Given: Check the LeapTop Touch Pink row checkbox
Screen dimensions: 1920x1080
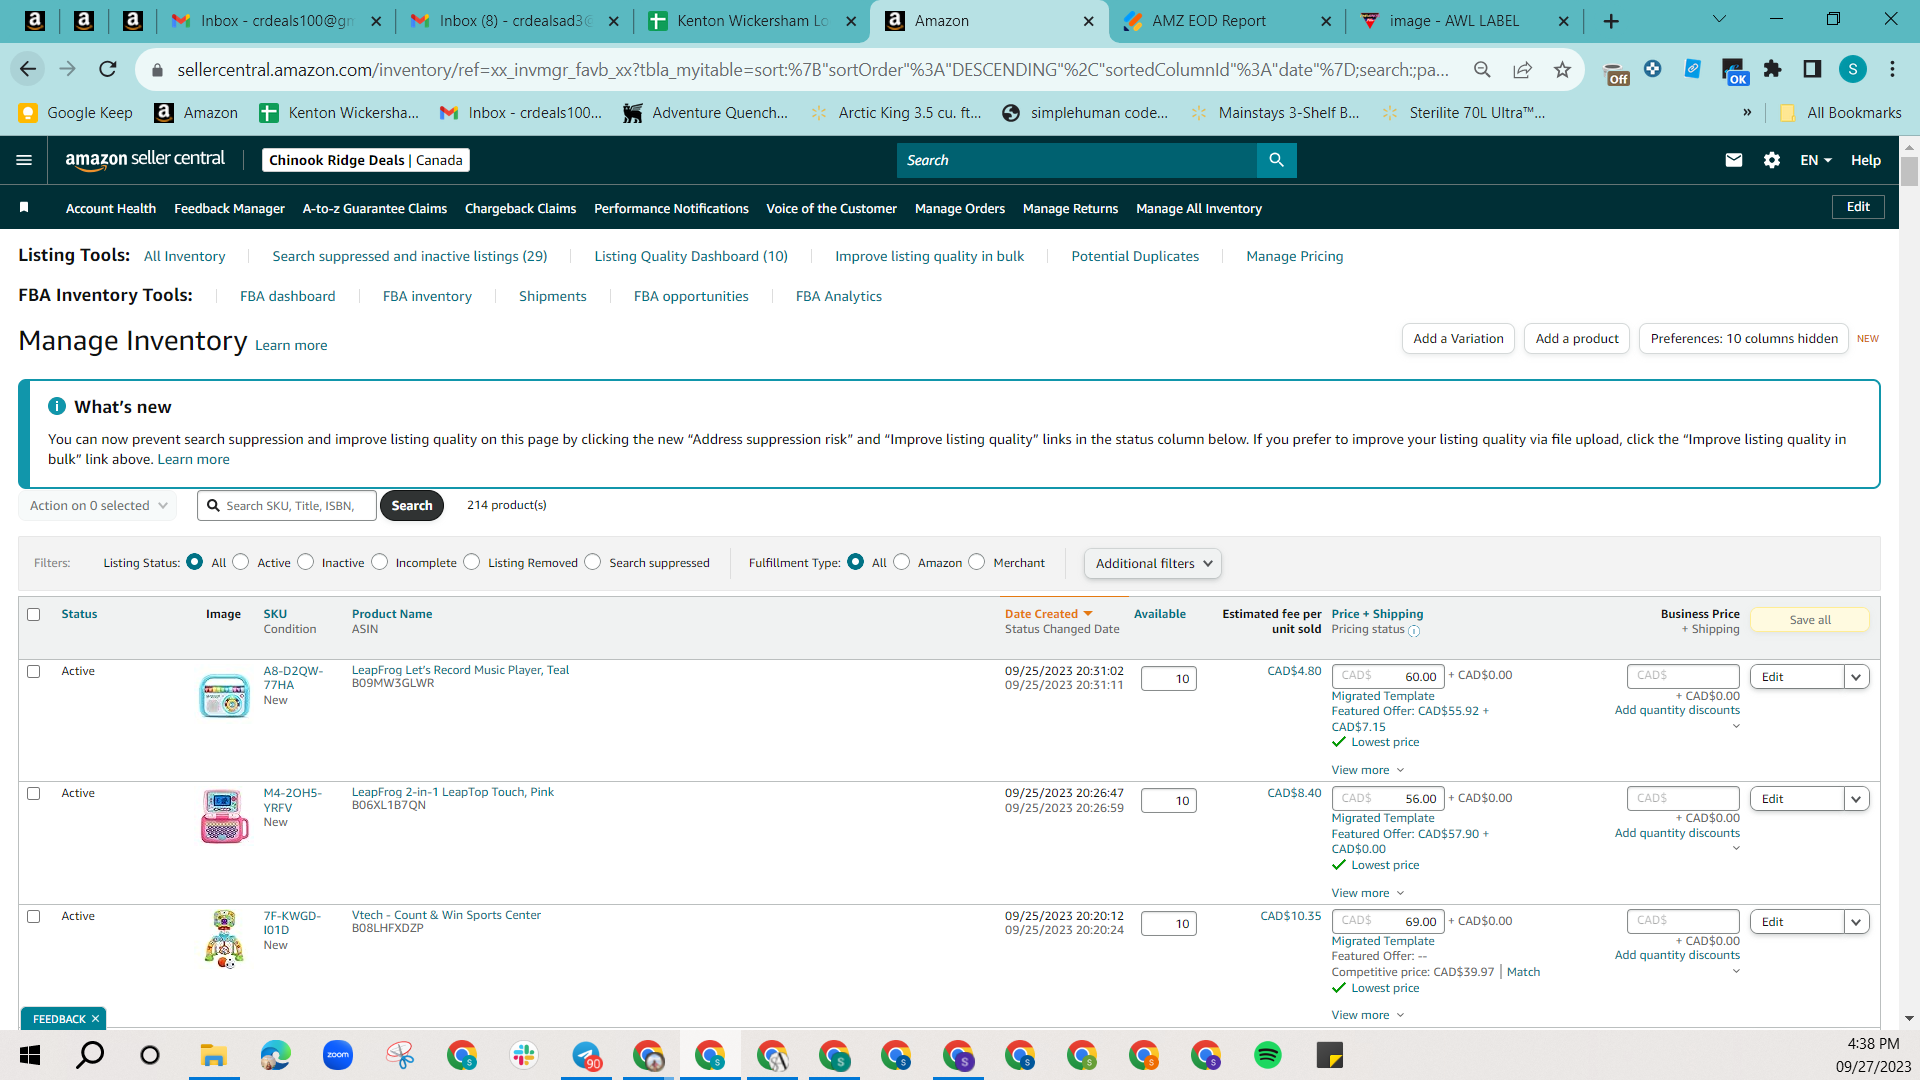Looking at the screenshot, I should tap(34, 793).
